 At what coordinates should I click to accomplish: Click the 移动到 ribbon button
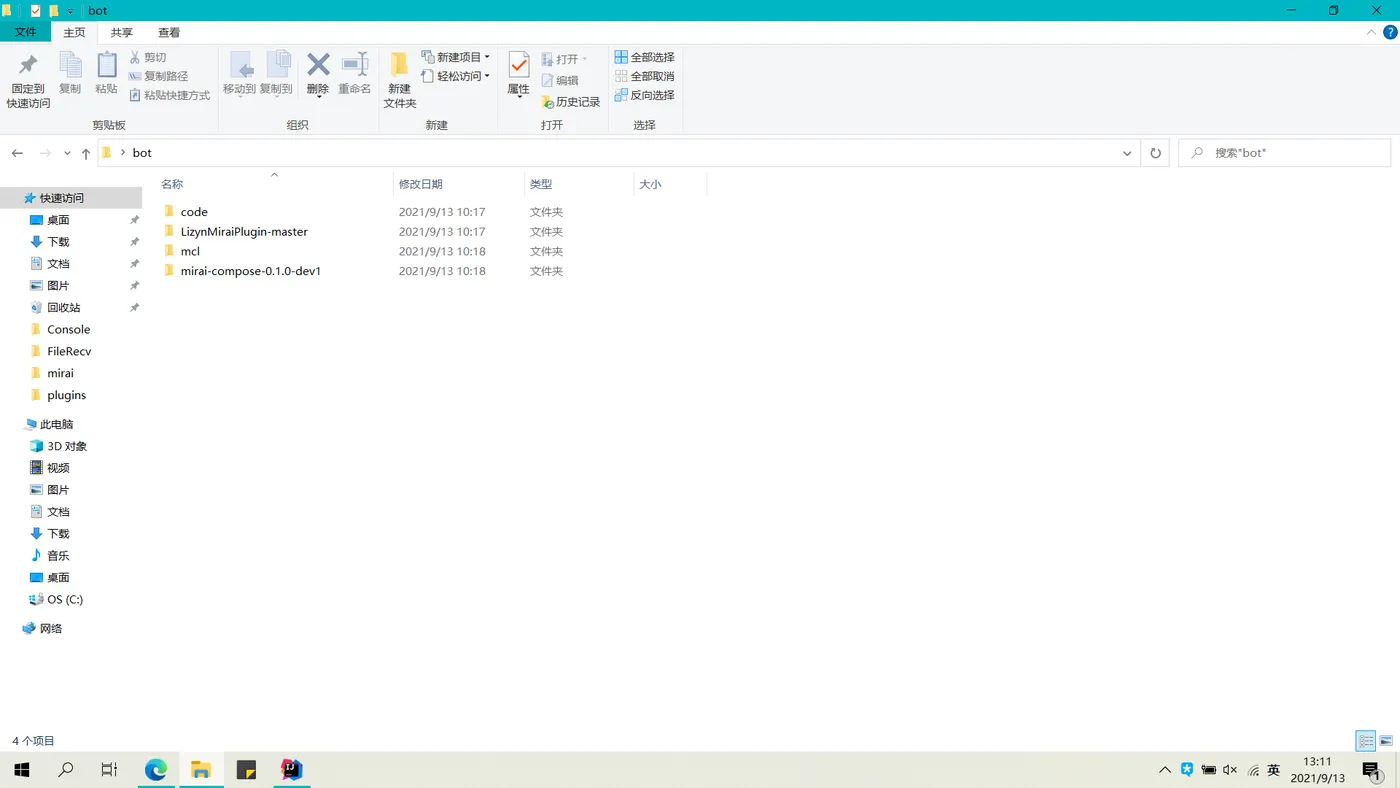point(240,73)
